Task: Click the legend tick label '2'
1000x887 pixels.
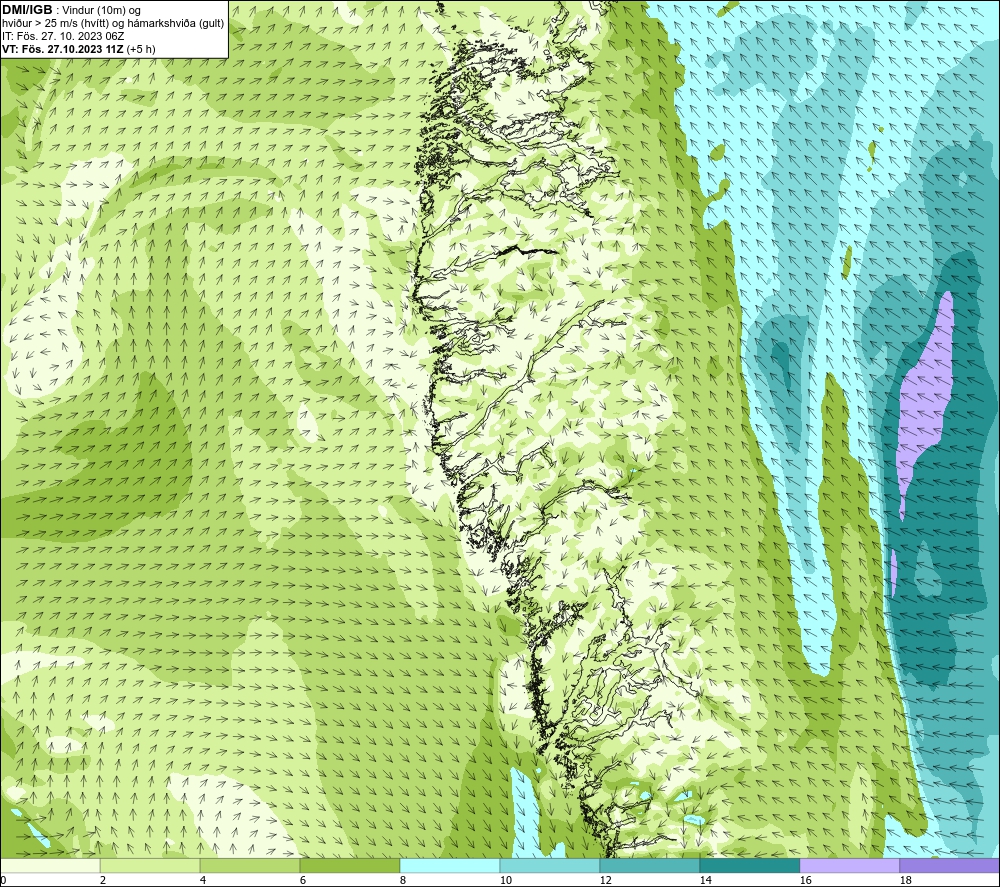Action: 103,881
